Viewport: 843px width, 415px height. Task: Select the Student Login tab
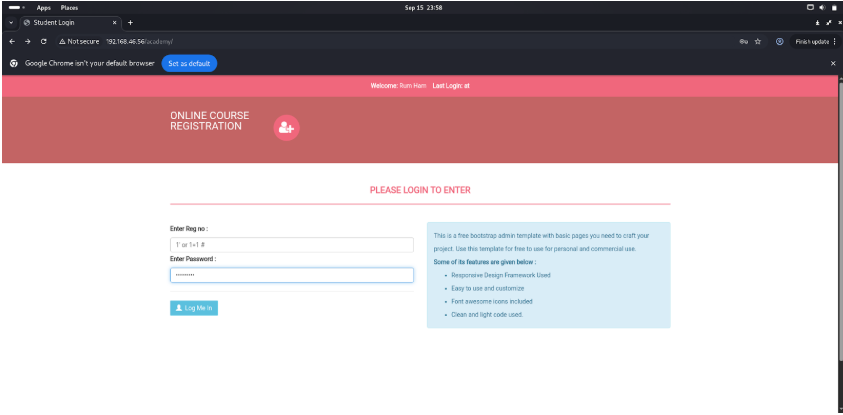[70, 23]
